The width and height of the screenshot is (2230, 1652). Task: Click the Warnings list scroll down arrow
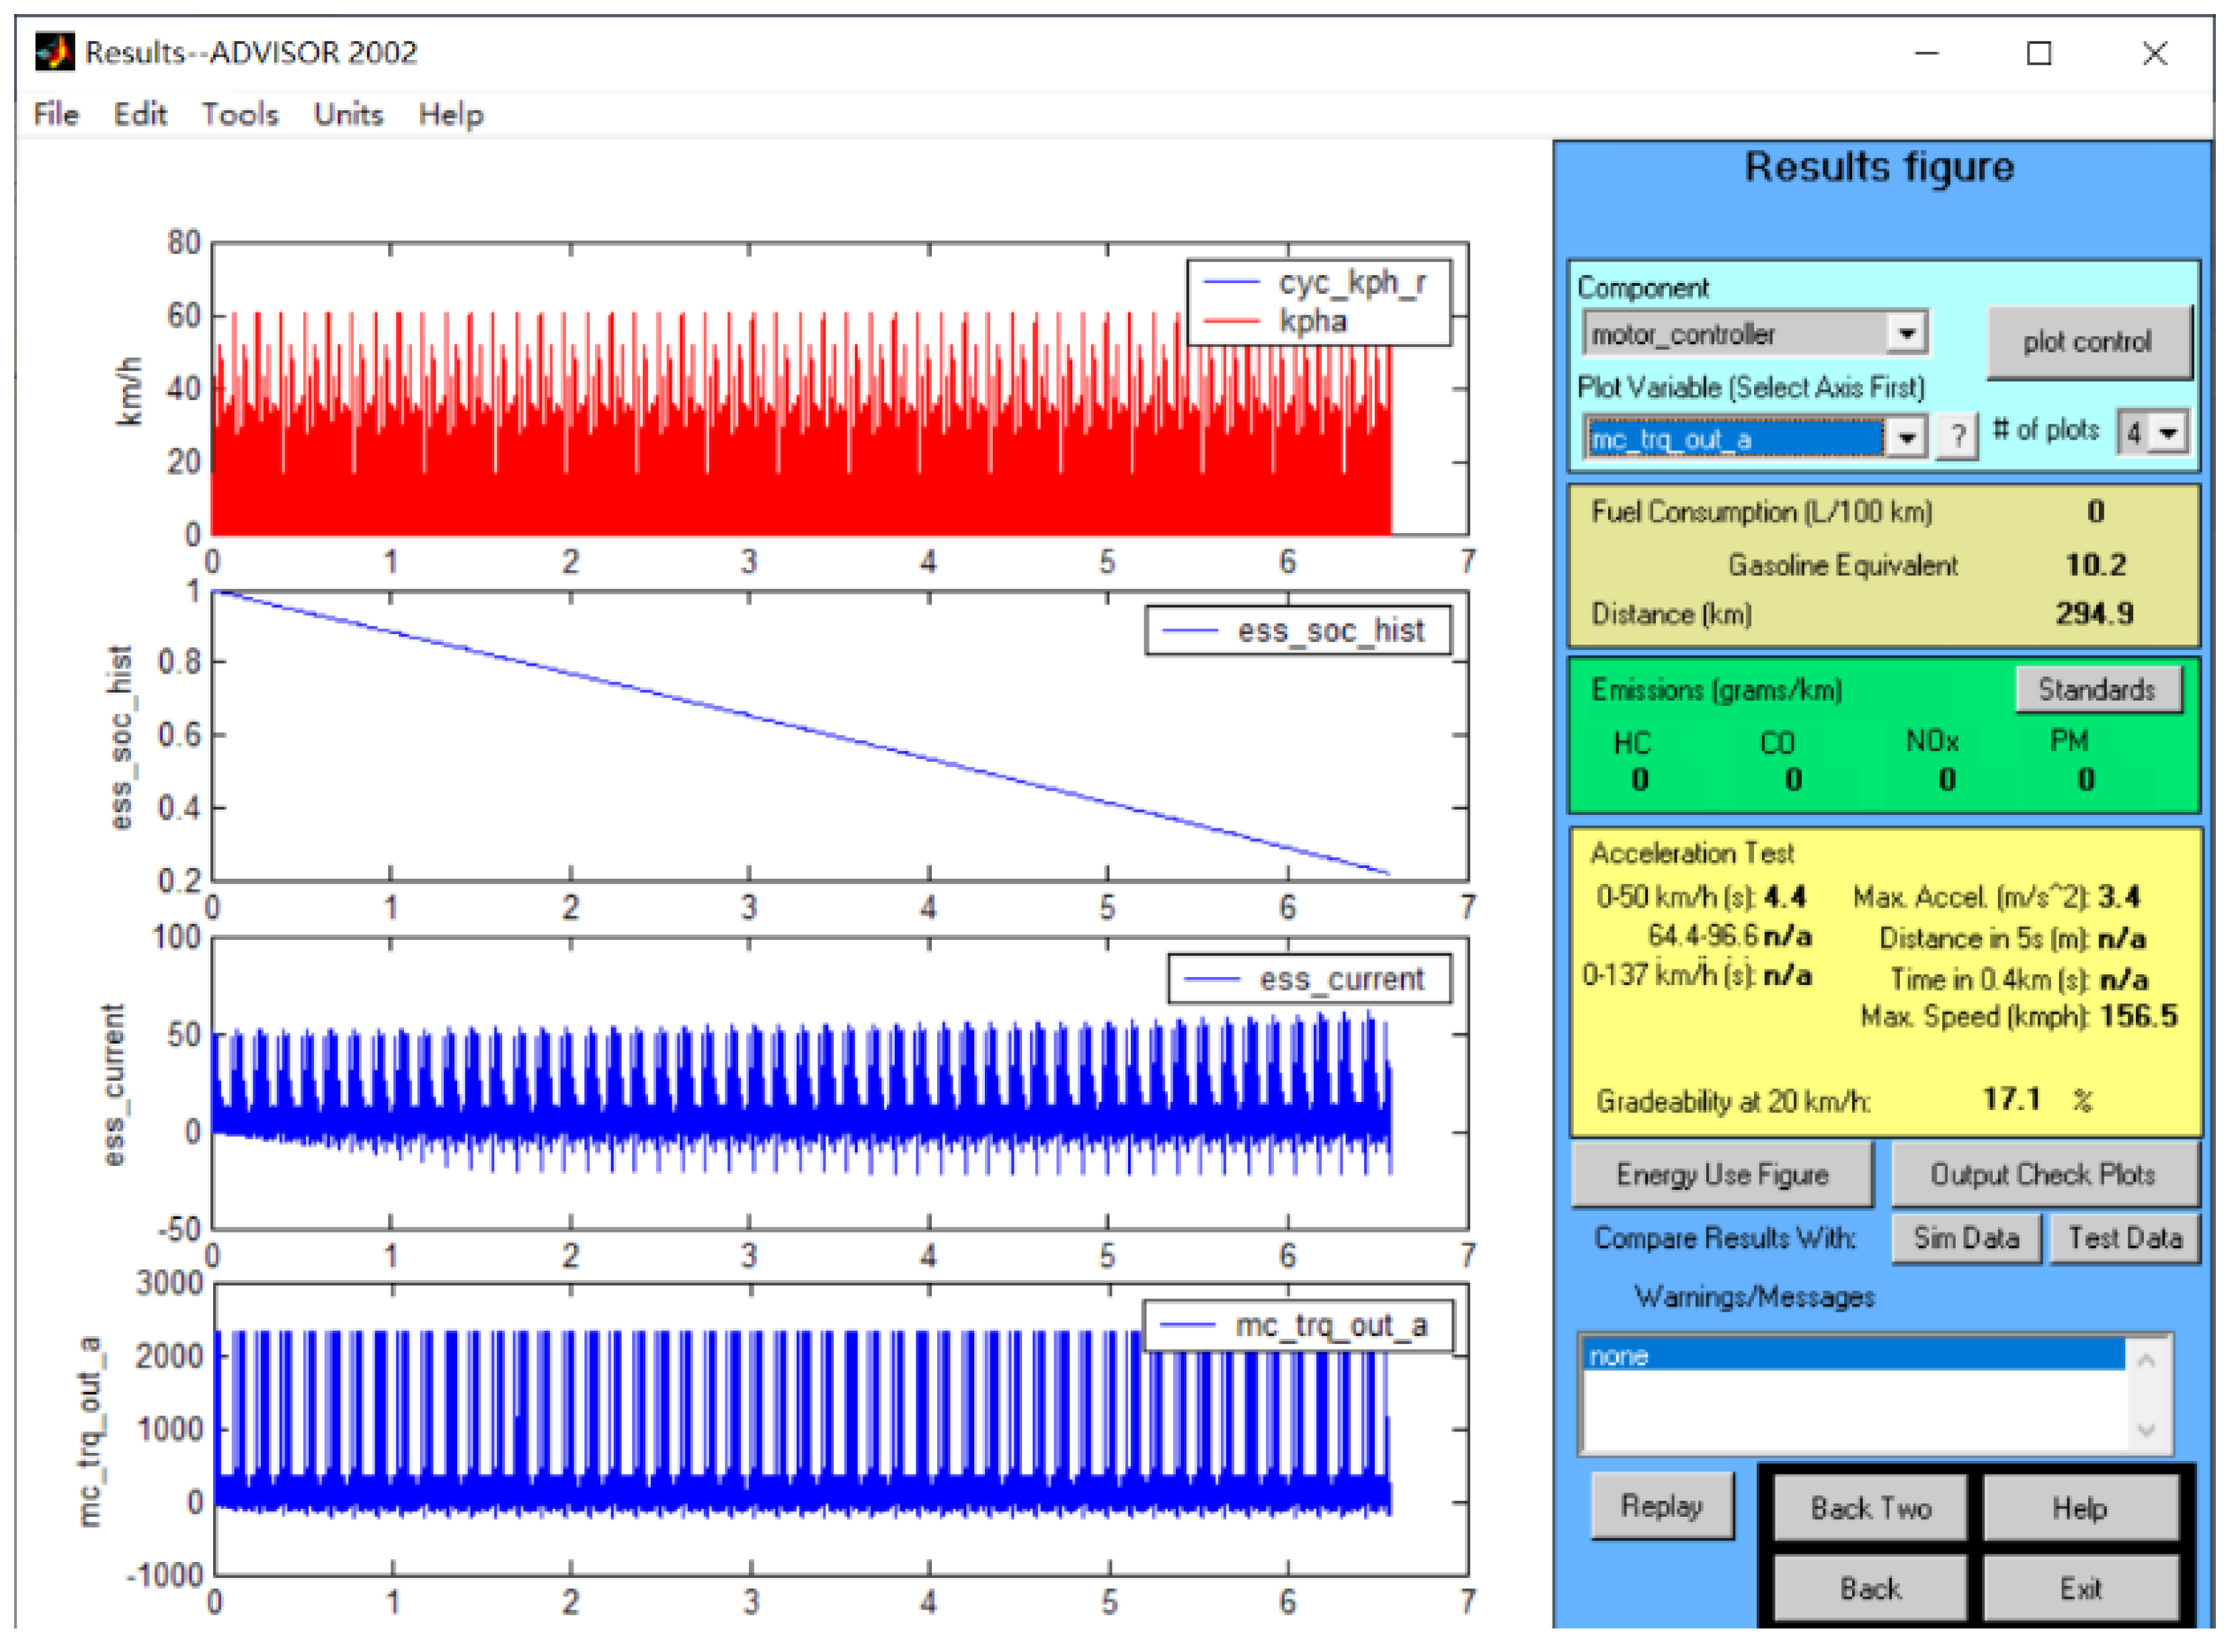[2145, 1430]
